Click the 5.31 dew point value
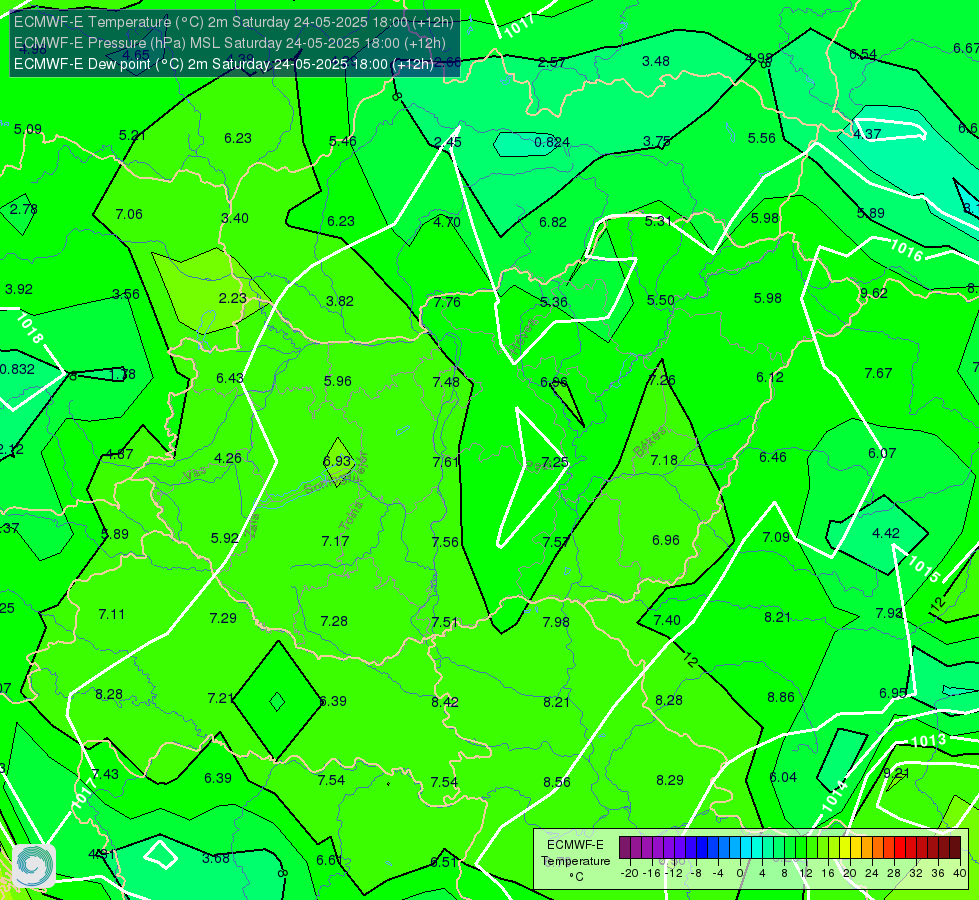This screenshot has height=900, width=979. (658, 221)
